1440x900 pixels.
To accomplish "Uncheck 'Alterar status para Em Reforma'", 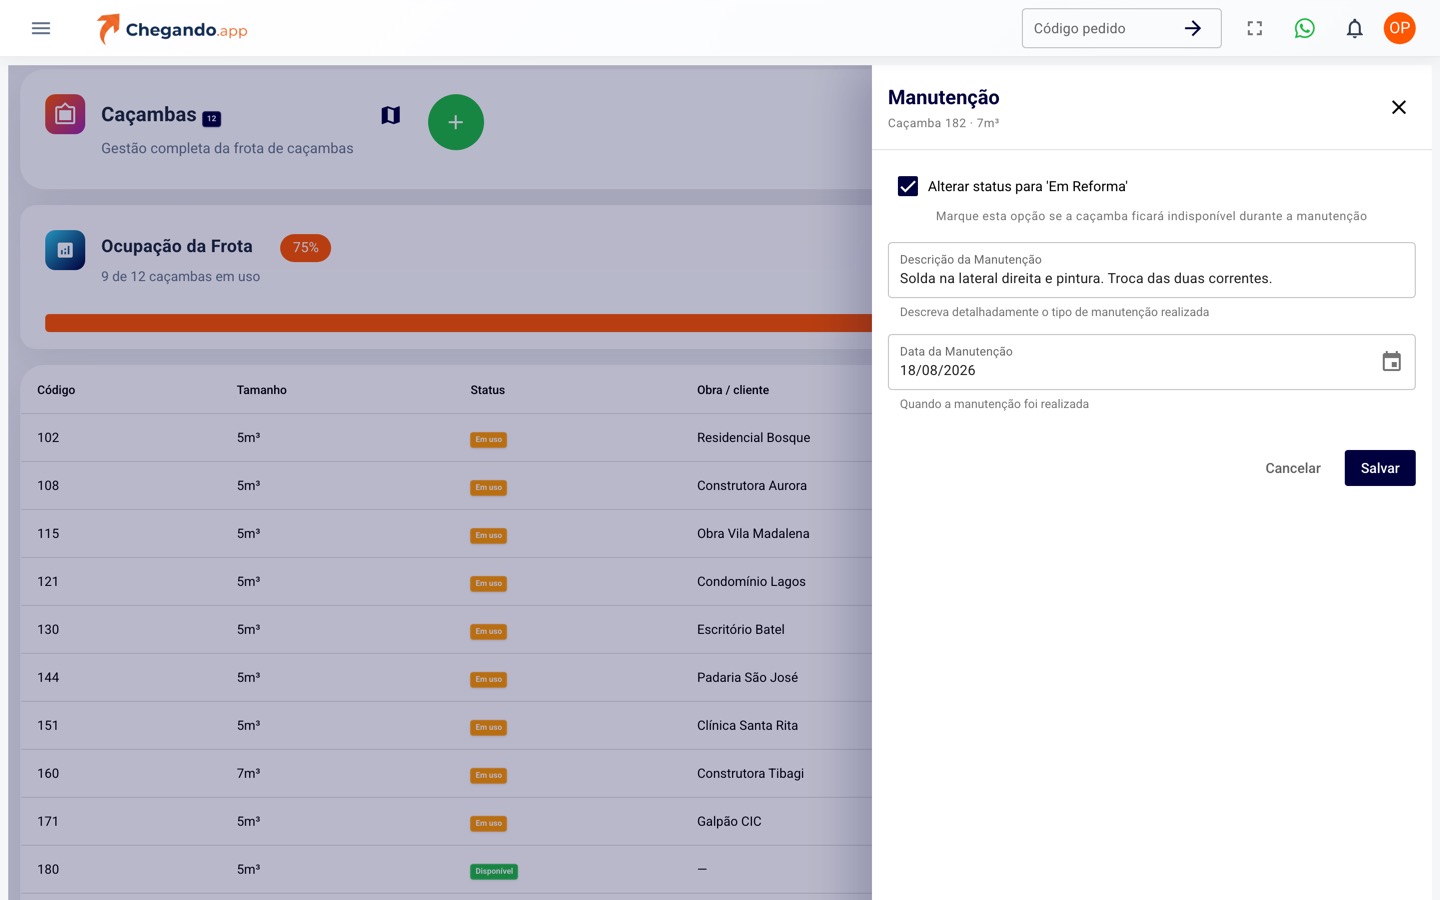I will coord(908,186).
